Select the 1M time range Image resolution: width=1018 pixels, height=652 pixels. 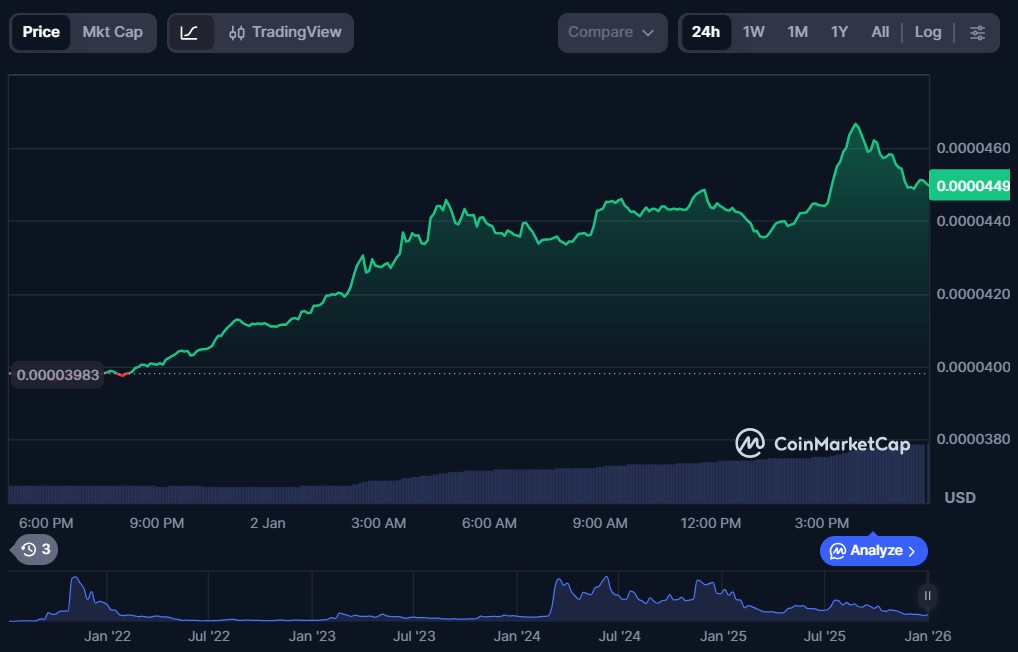point(797,32)
